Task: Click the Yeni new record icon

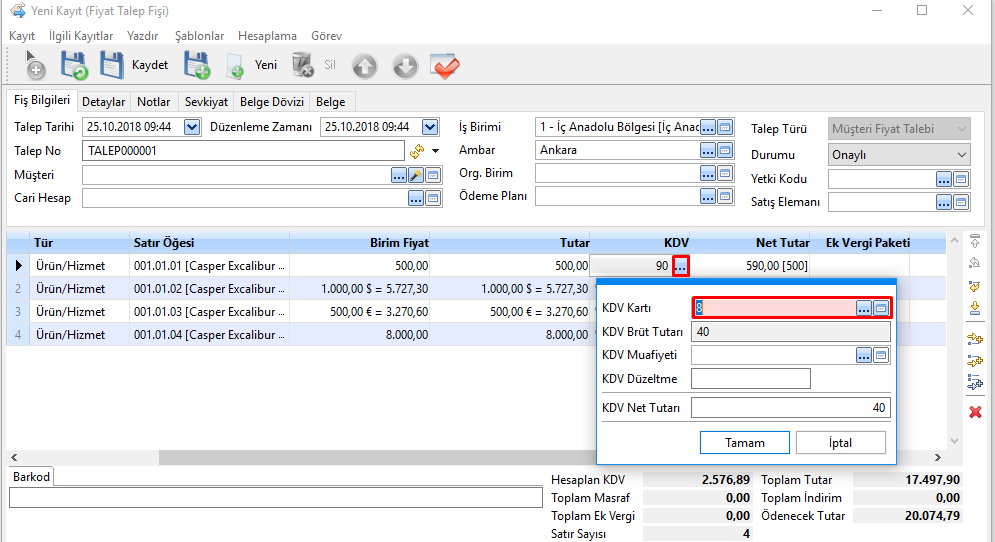Action: 236,66
